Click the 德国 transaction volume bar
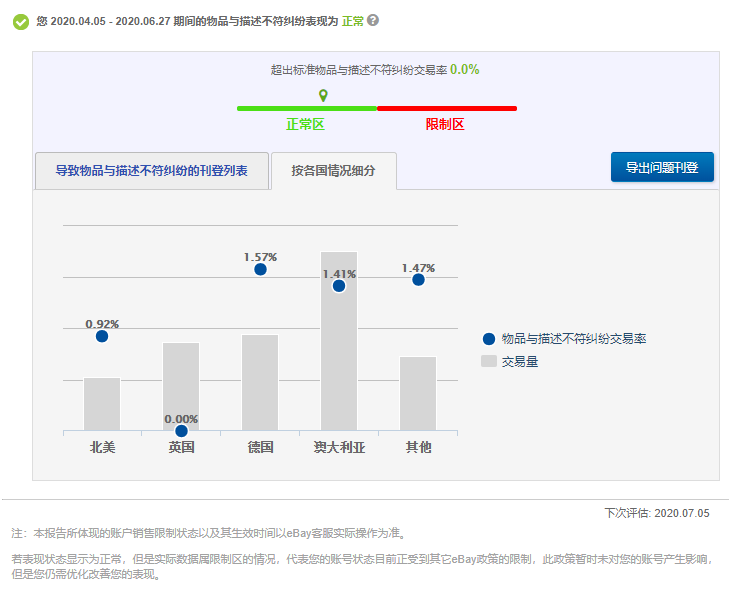This screenshot has width=729, height=594. (260, 385)
